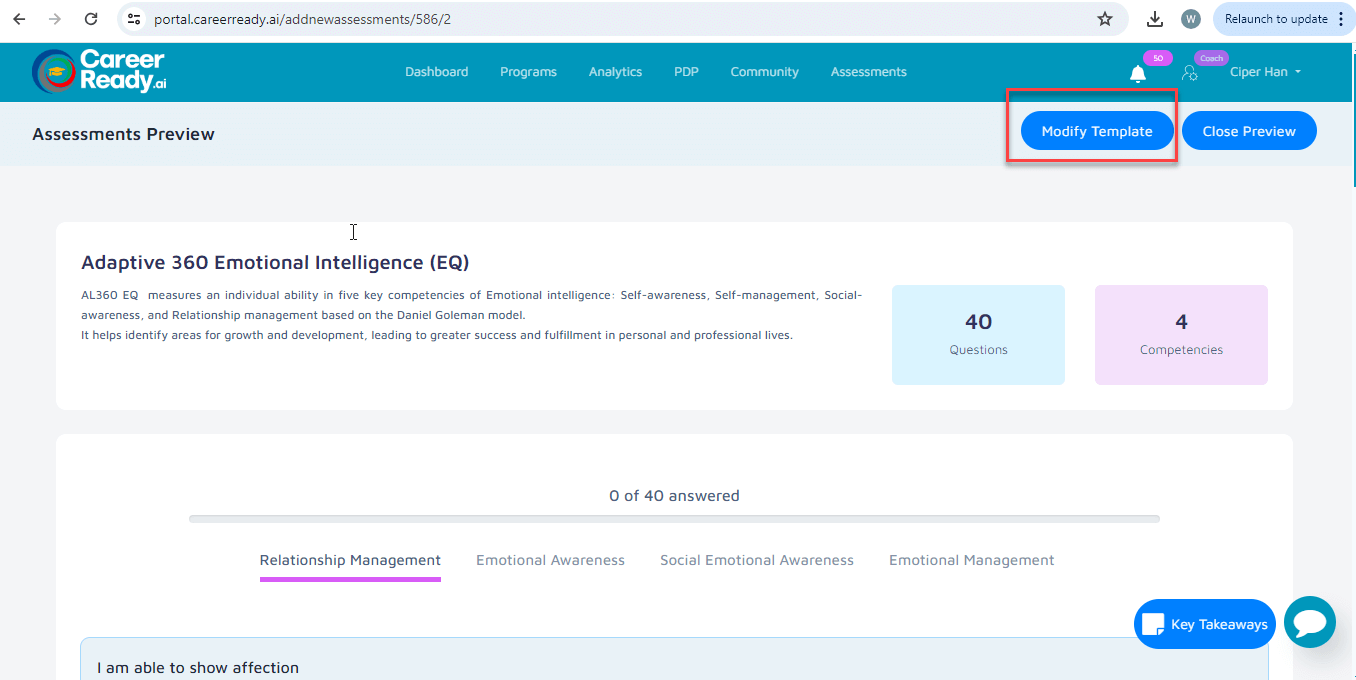Click the CareerReady.ai logo
Screen dimensions: 1356x680
tap(99, 71)
